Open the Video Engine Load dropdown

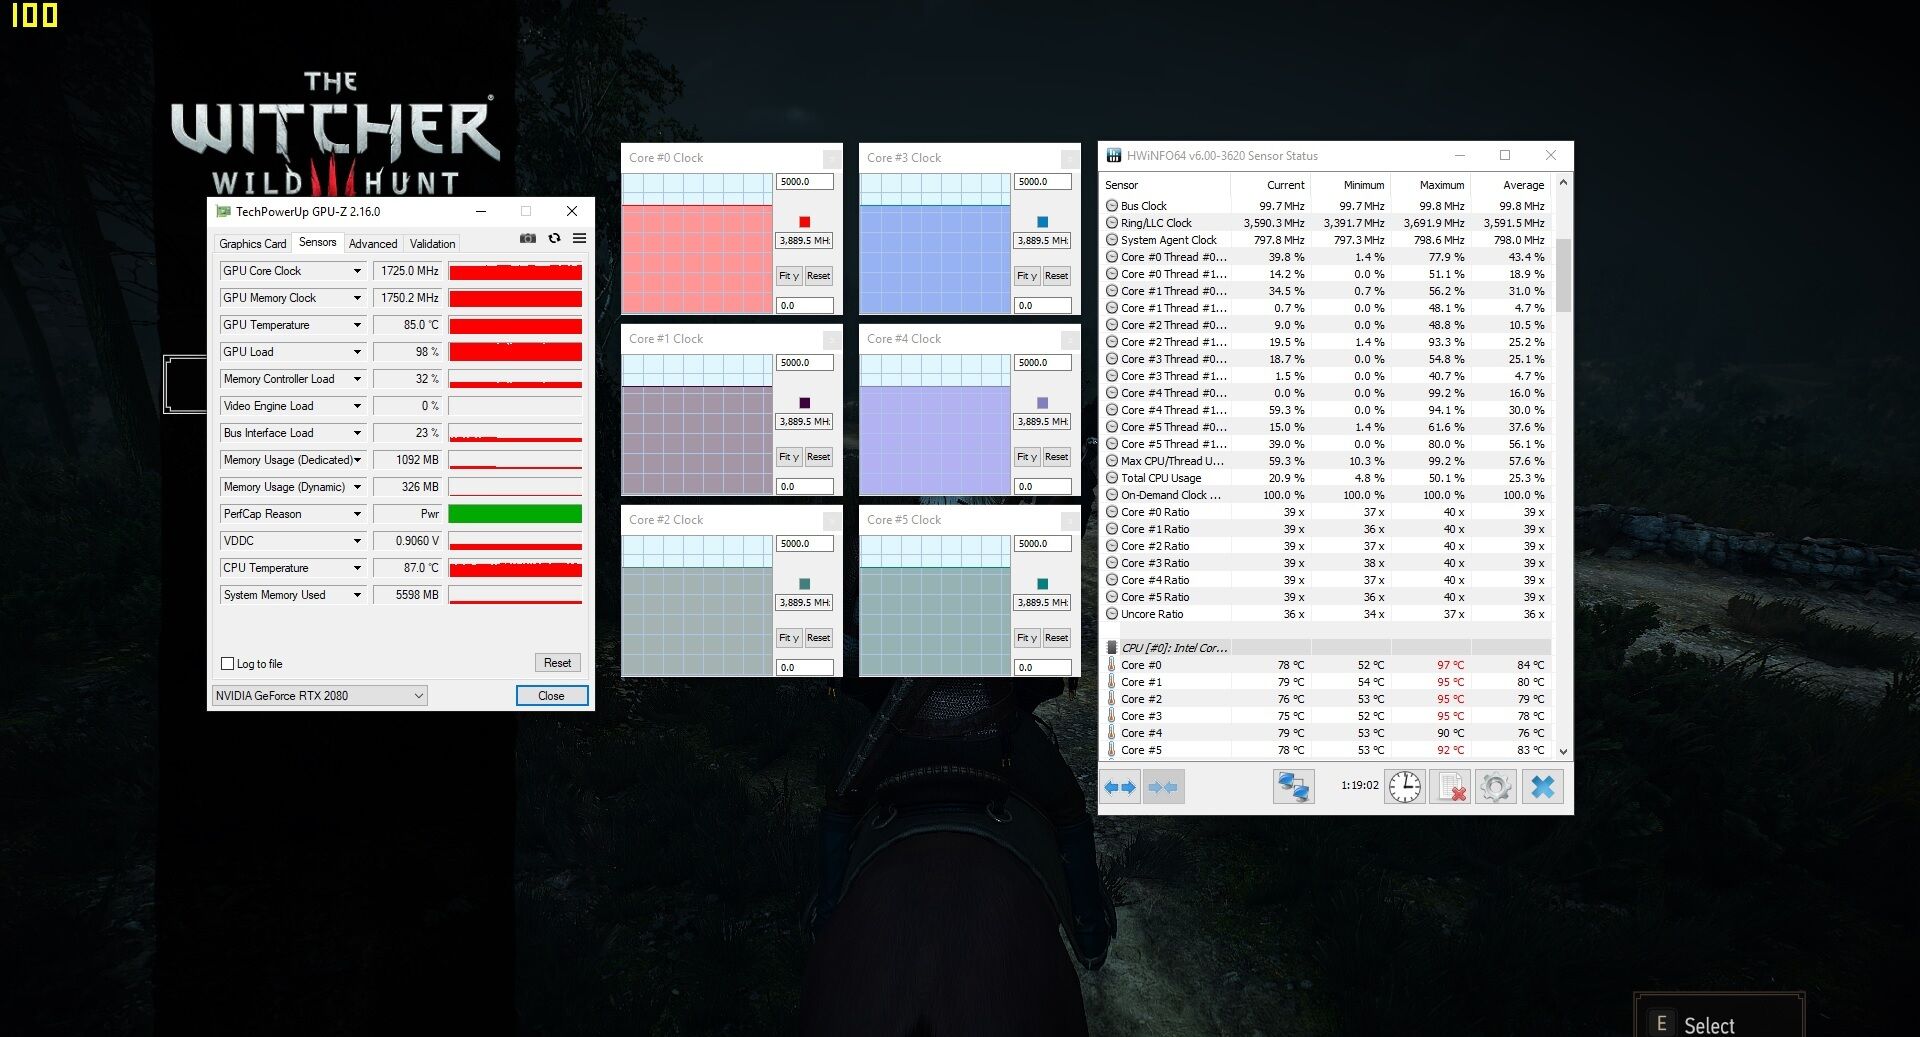point(357,406)
